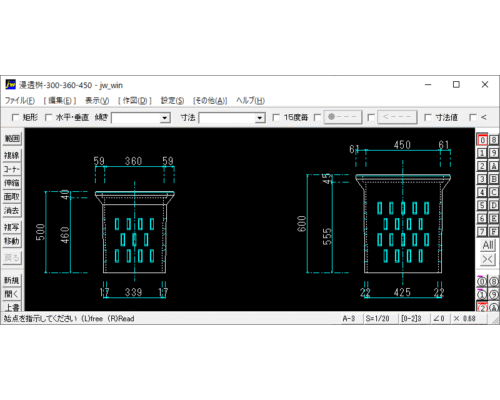Click the 移動 tool button
Image resolution: width=500 pixels, height=400 pixels.
coord(12,241)
